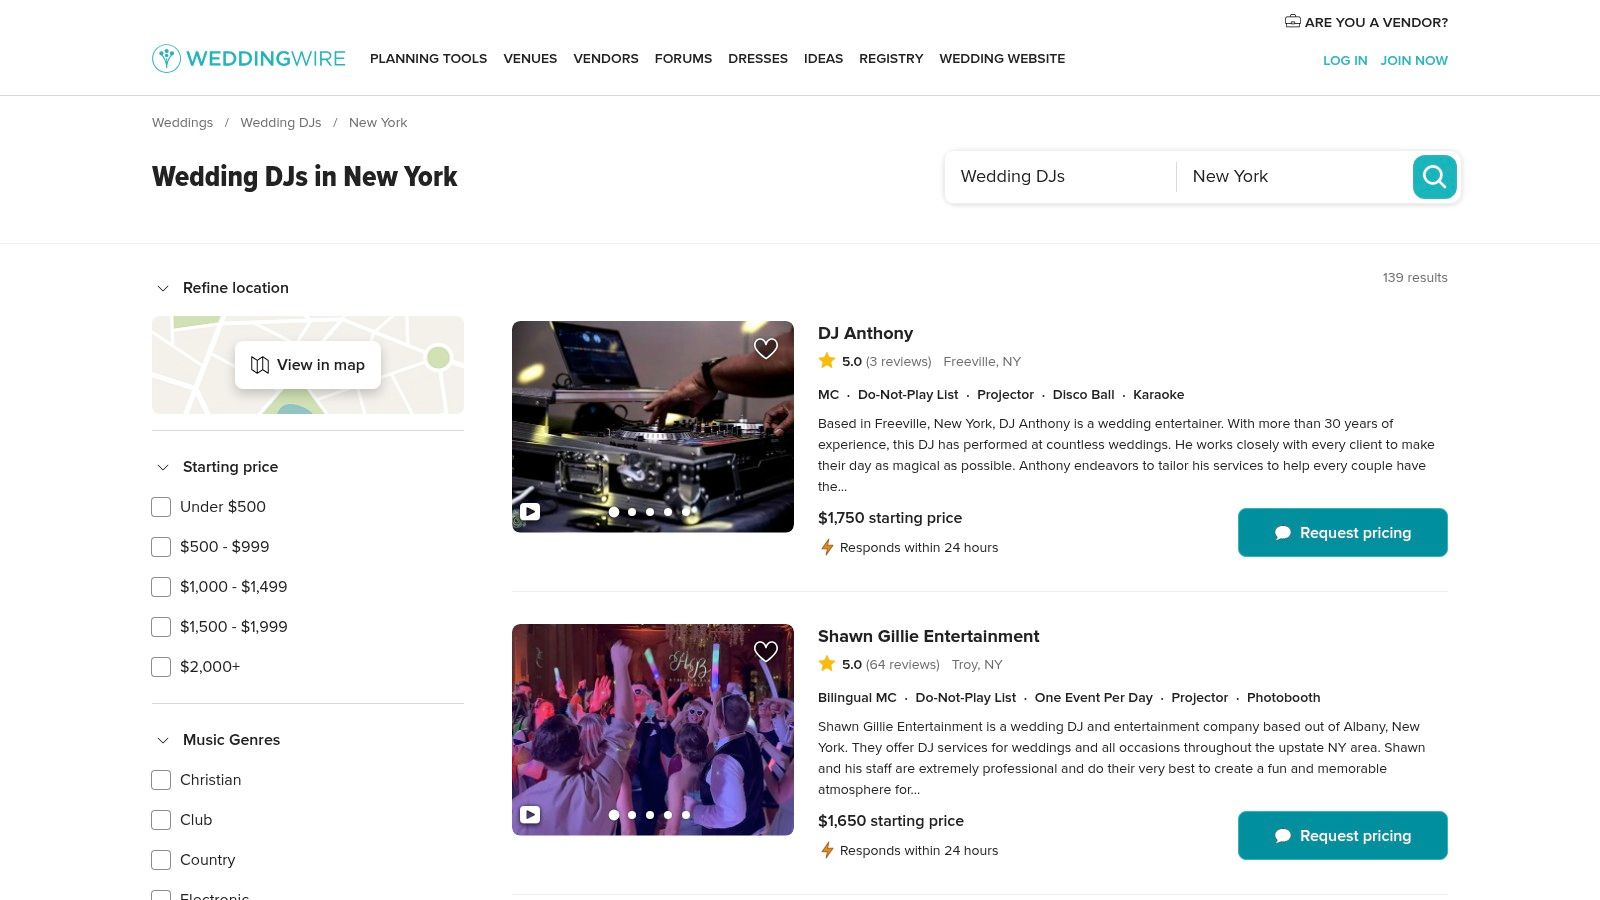The image size is (1600, 900).
Task: Enable the '$2,000+' starting price filter
Action: 161,666
